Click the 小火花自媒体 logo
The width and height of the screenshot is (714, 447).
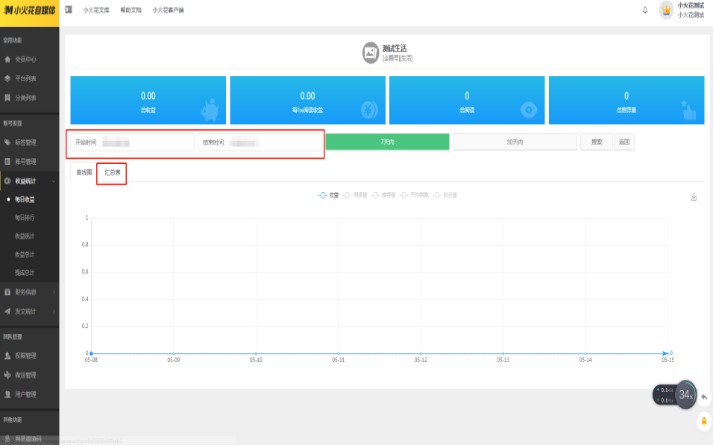30,10
